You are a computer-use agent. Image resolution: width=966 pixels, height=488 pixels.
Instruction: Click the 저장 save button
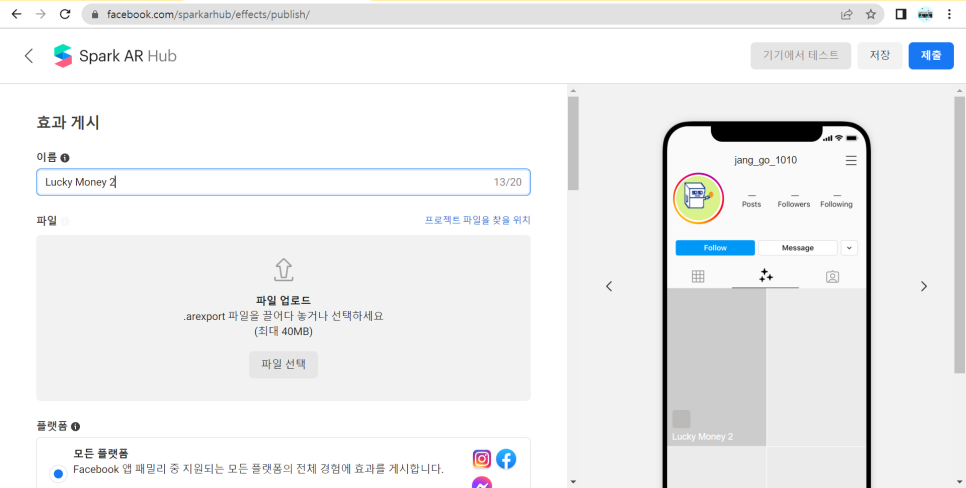(880, 55)
